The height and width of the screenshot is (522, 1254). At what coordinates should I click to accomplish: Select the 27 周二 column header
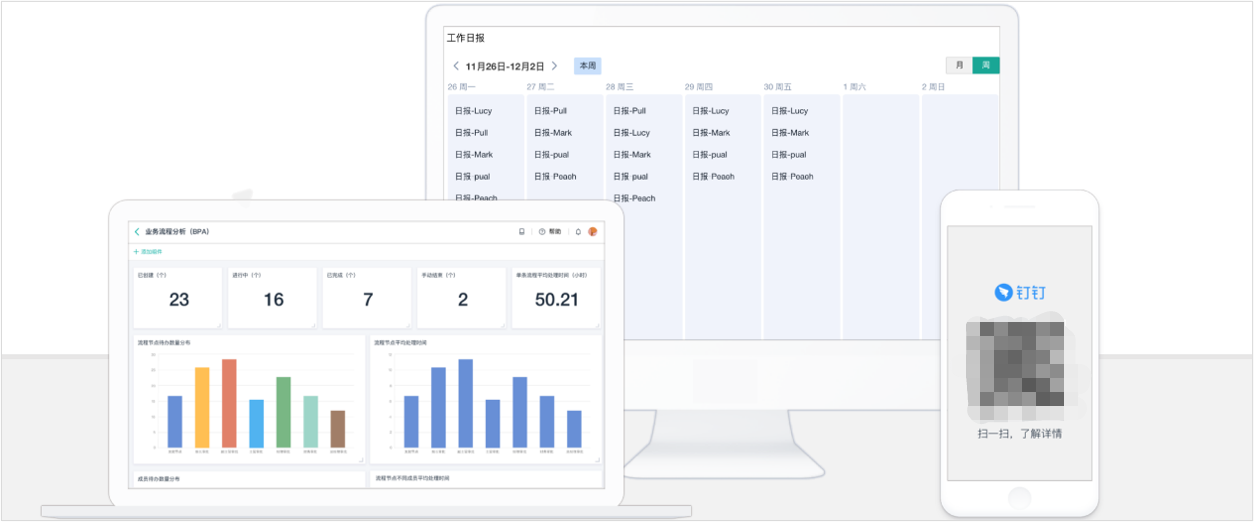pos(541,88)
